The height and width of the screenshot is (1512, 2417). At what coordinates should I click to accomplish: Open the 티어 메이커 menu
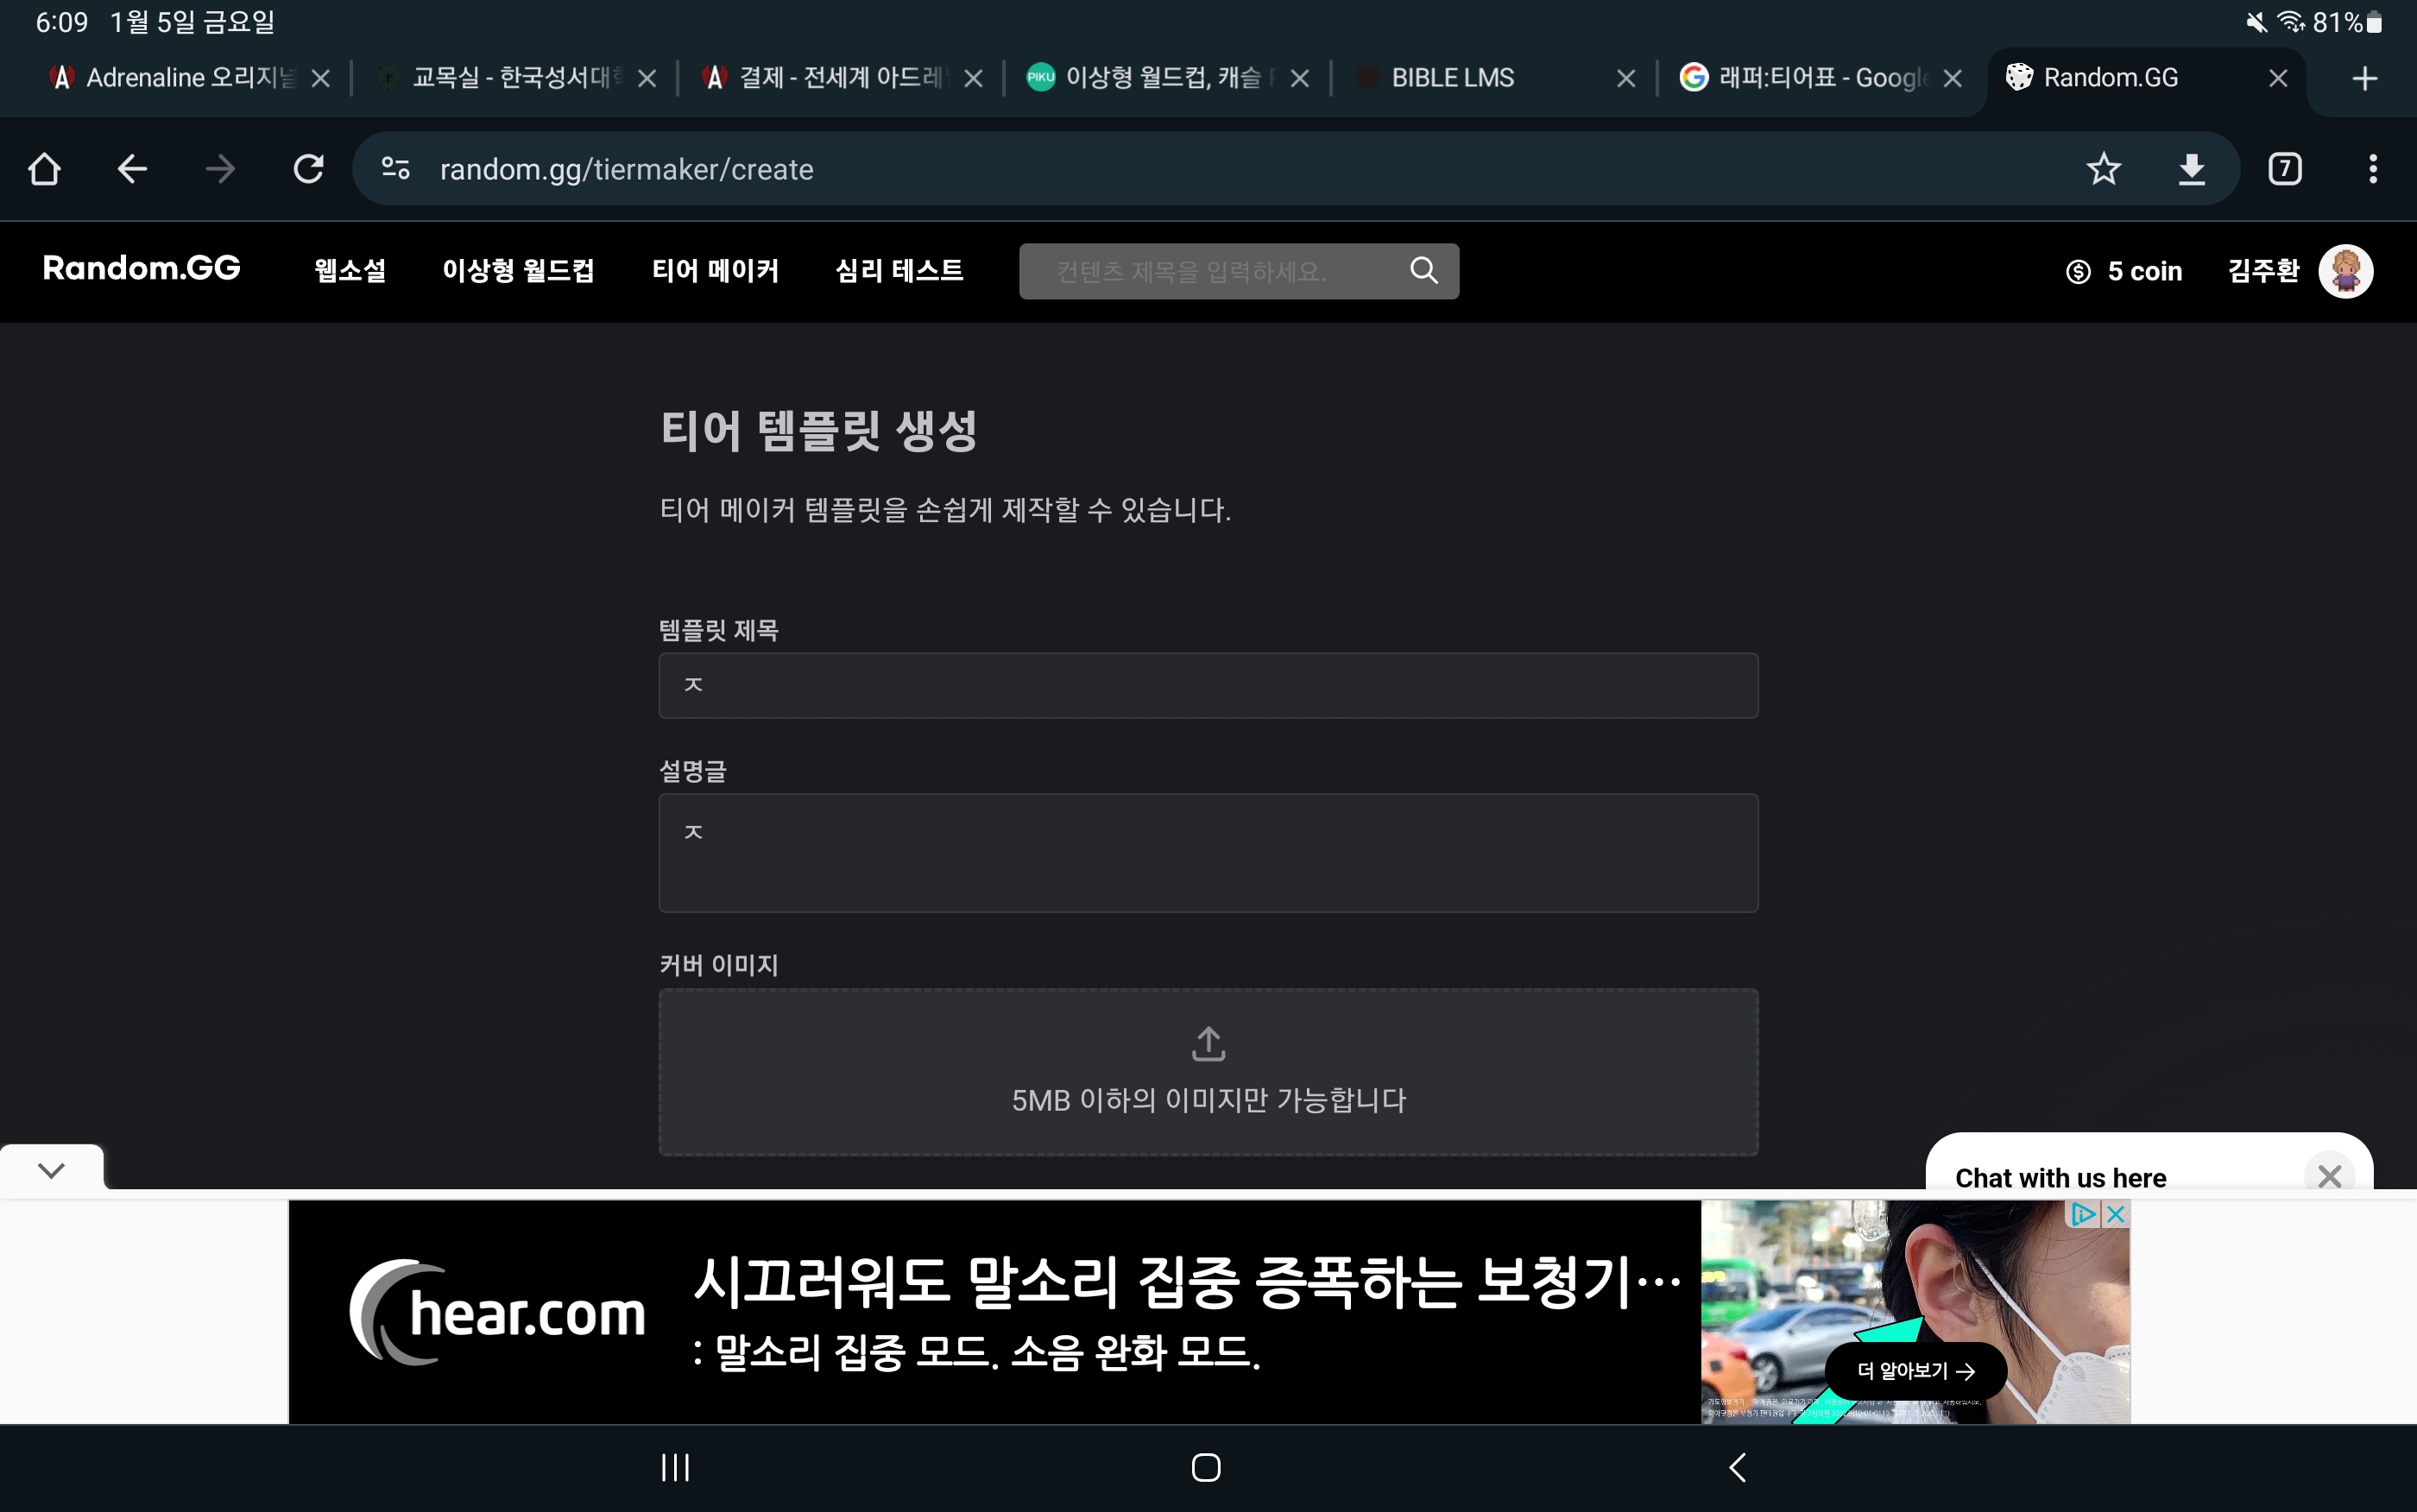[715, 270]
